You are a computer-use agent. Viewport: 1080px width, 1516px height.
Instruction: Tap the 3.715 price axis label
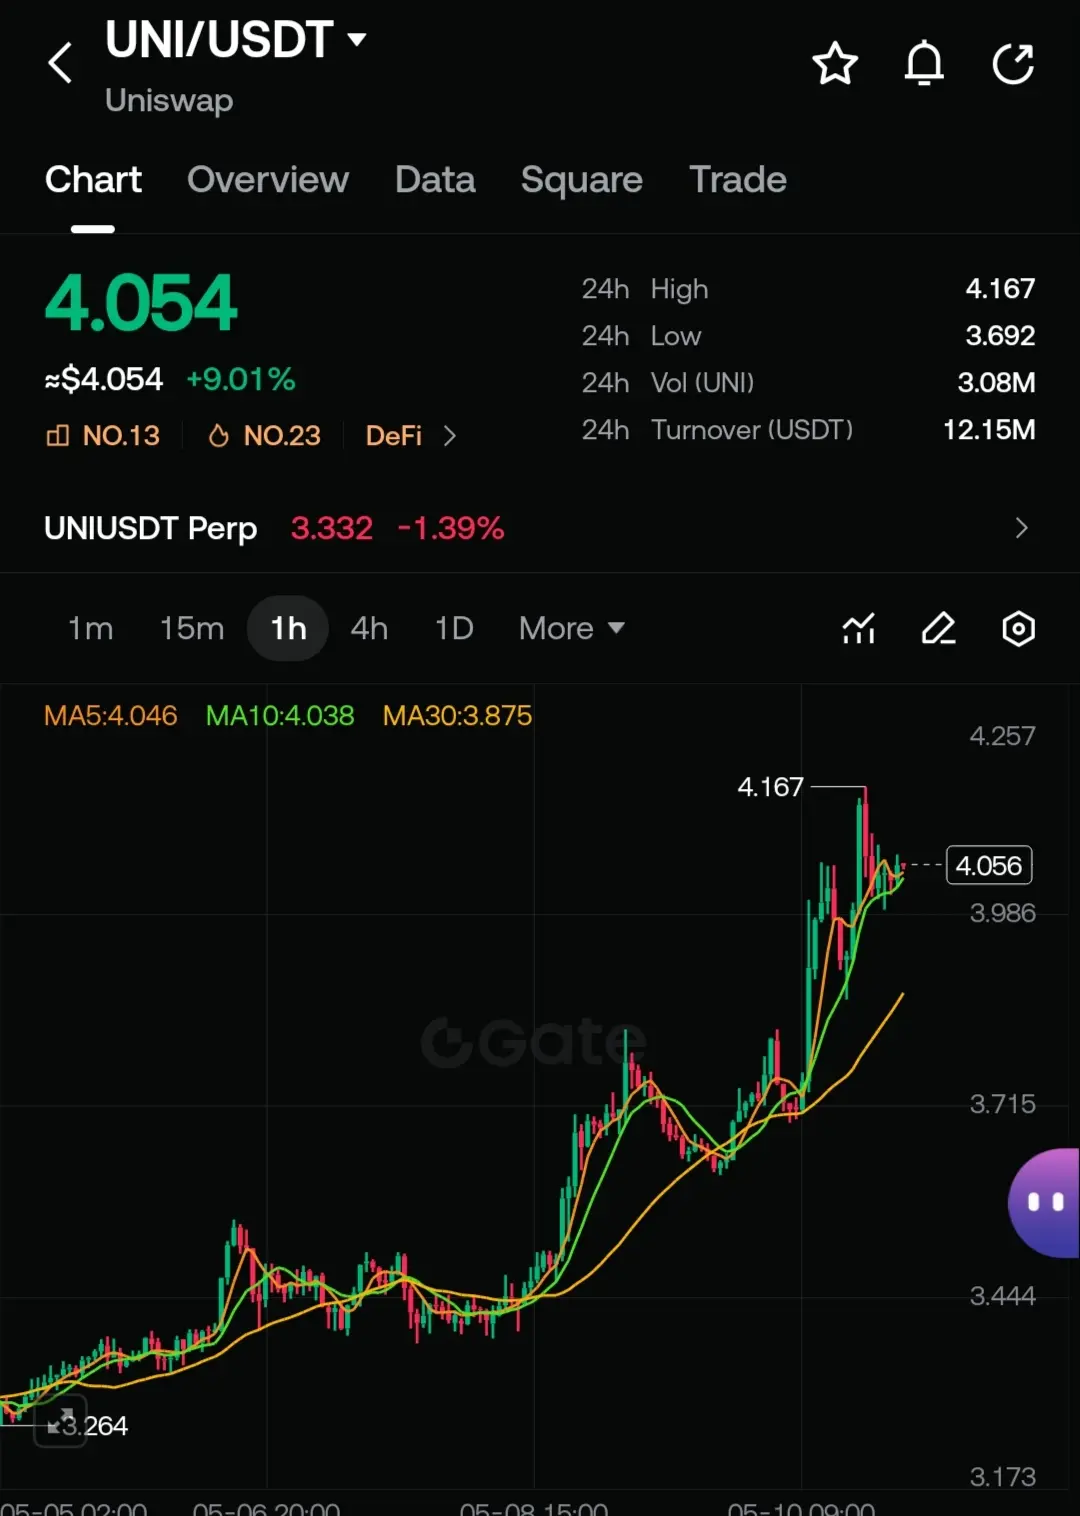tap(1002, 1104)
